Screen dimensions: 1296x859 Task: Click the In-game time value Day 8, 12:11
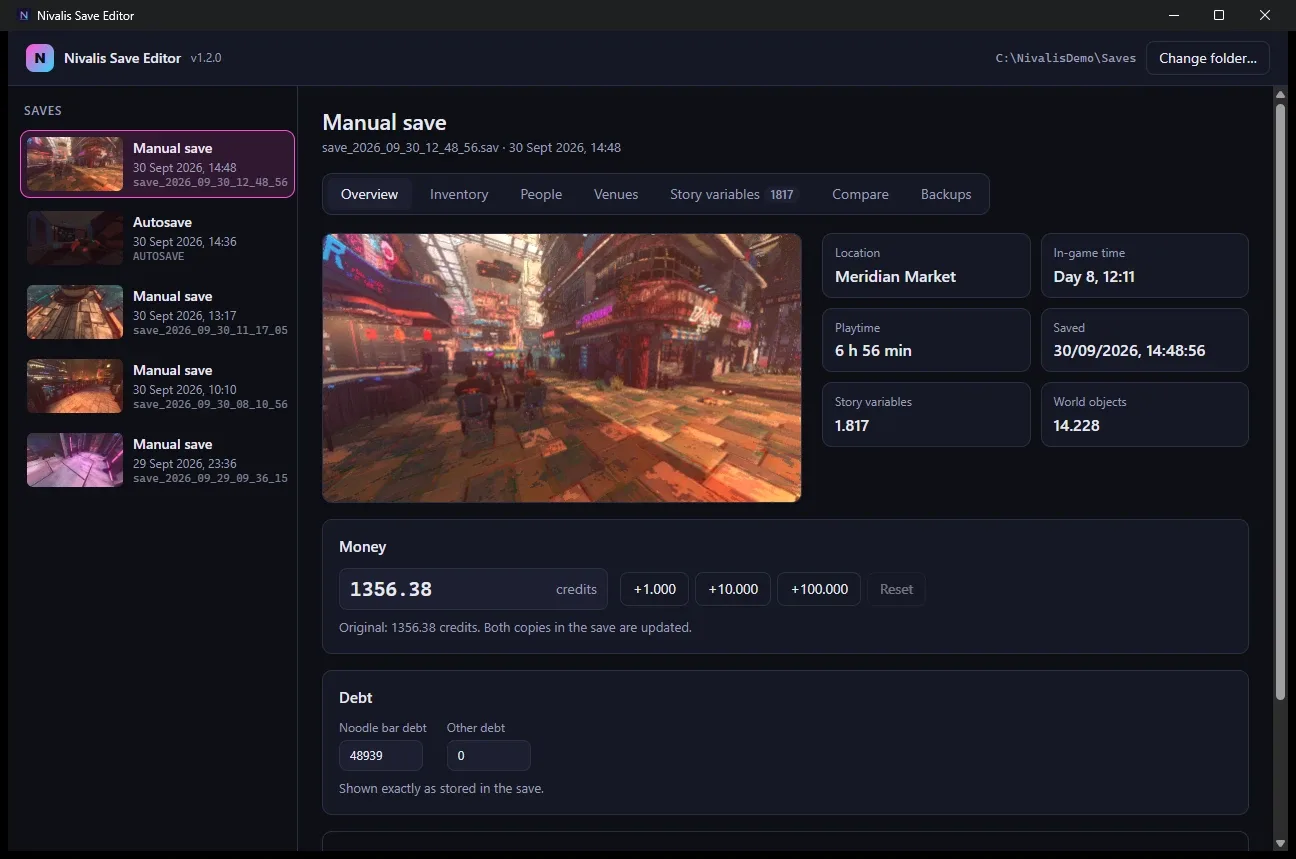click(1093, 276)
